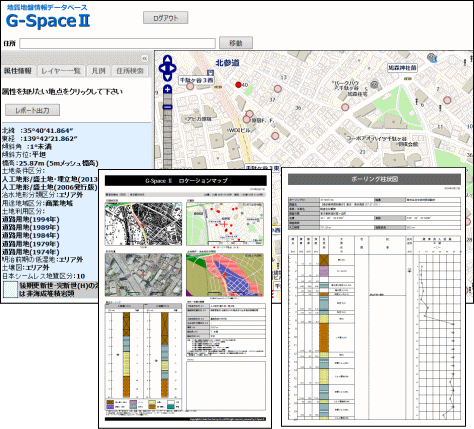Open old topographic map thumbnail in report
This screenshot has height=429, width=474.
click(143, 224)
